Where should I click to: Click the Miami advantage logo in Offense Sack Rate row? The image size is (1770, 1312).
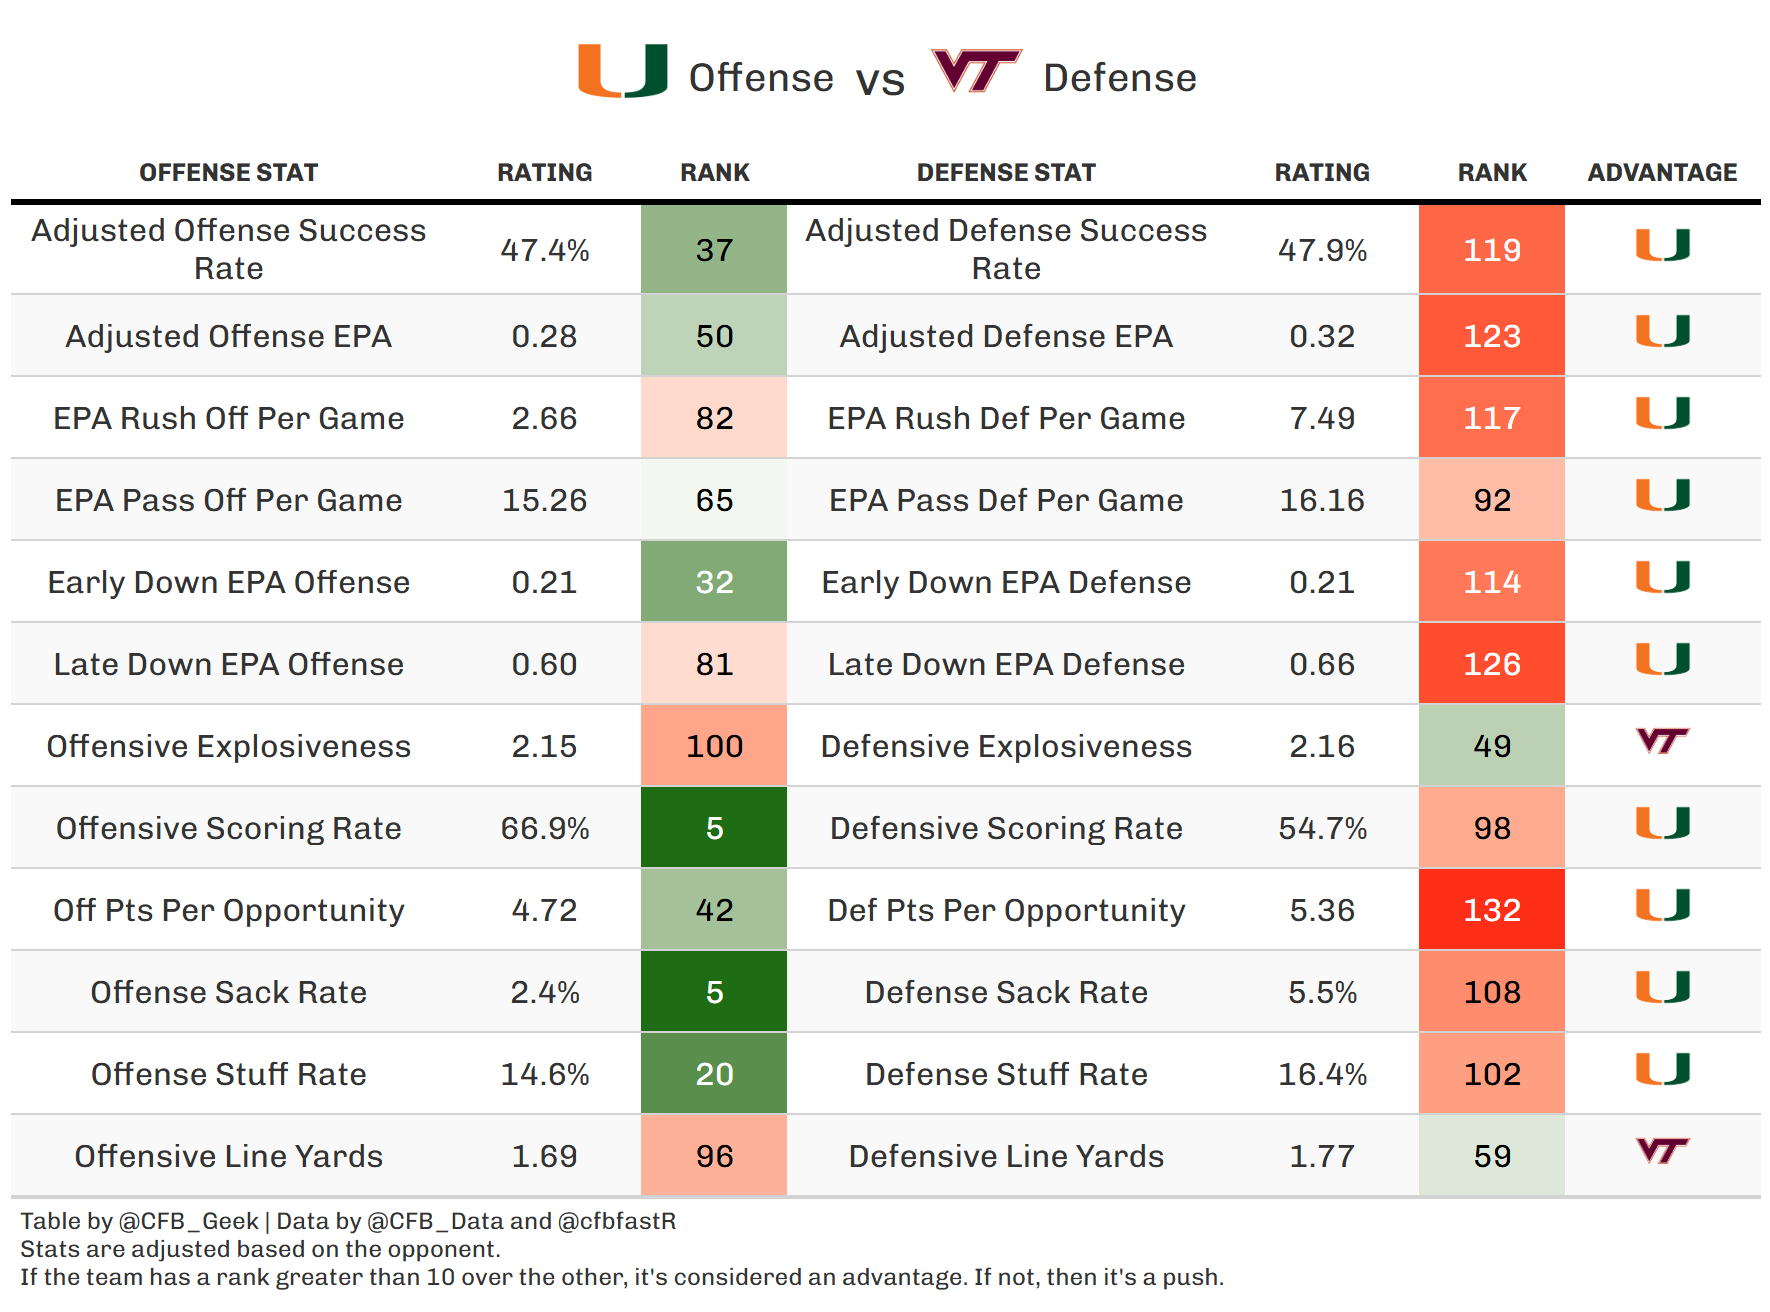pos(1662,987)
